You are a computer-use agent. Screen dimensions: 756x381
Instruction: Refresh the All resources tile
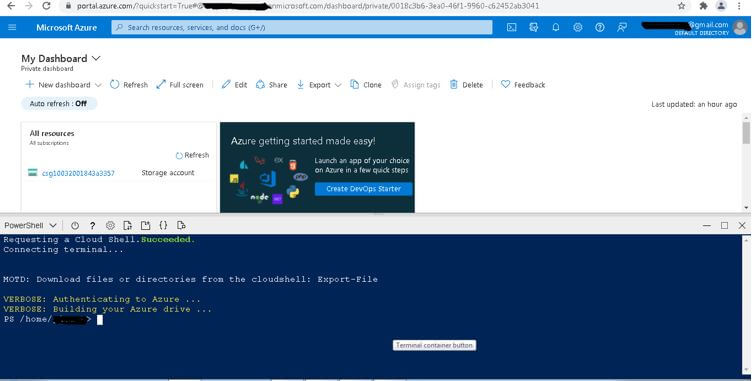192,155
